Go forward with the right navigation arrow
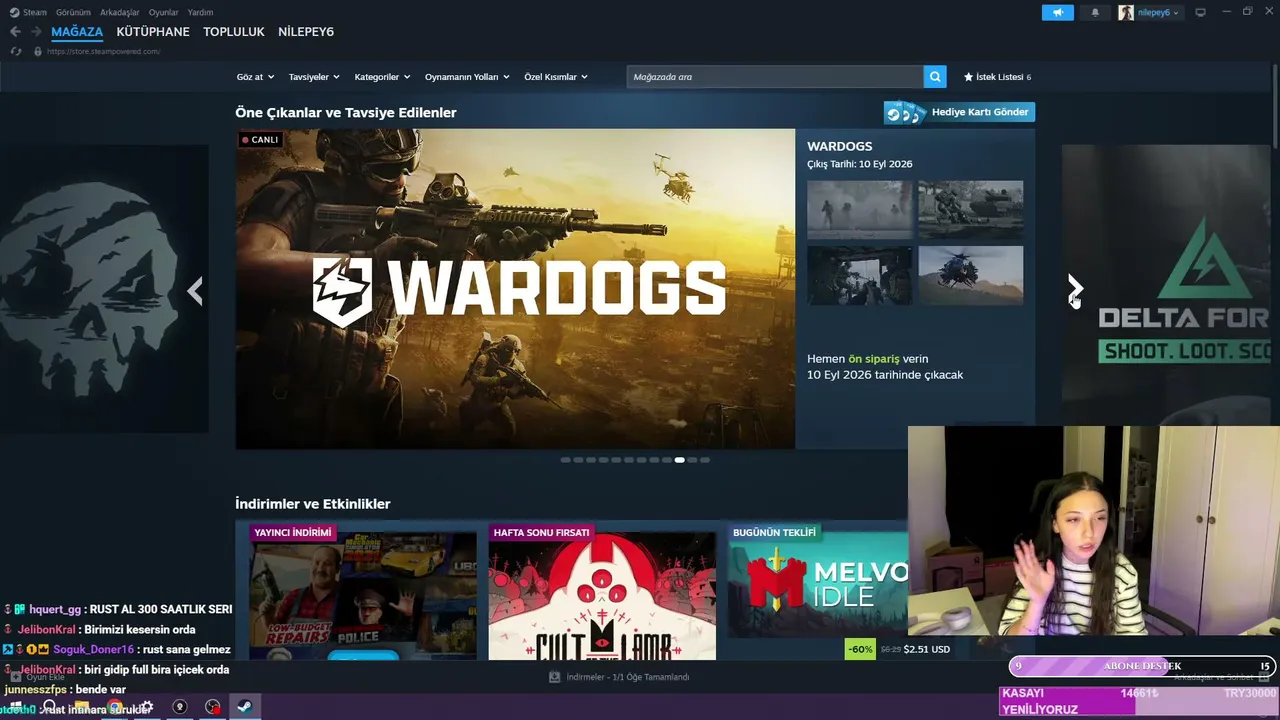Viewport: 1280px width, 720px height. click(x=37, y=32)
